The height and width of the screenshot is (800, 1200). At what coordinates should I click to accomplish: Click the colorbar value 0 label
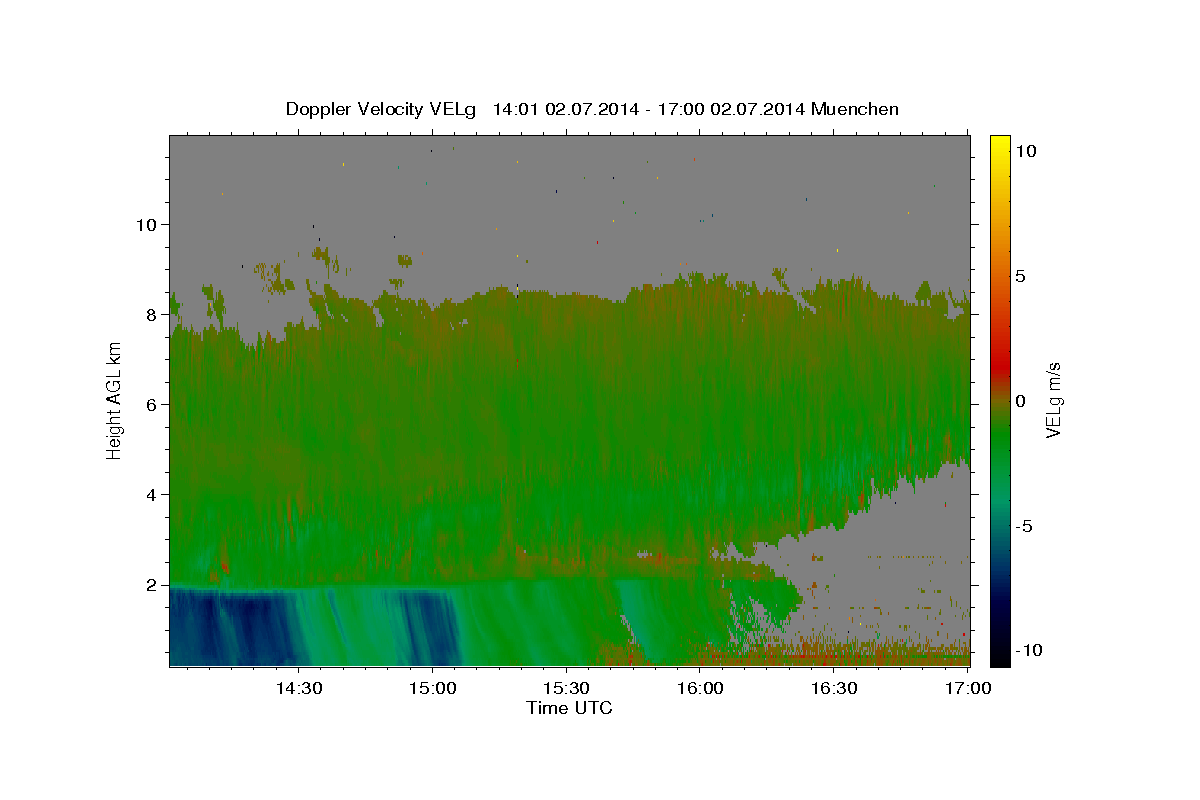(1020, 401)
